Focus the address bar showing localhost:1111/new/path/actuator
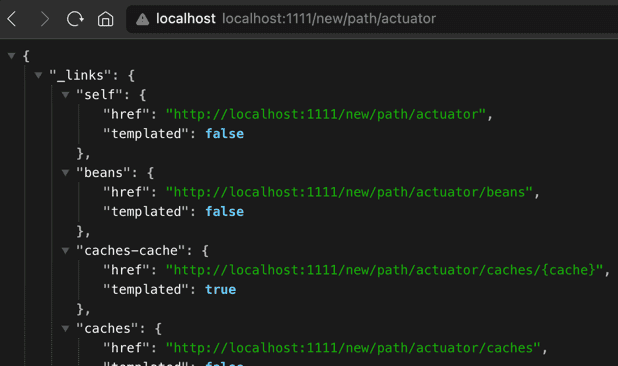The image size is (618, 366). [x=372, y=19]
